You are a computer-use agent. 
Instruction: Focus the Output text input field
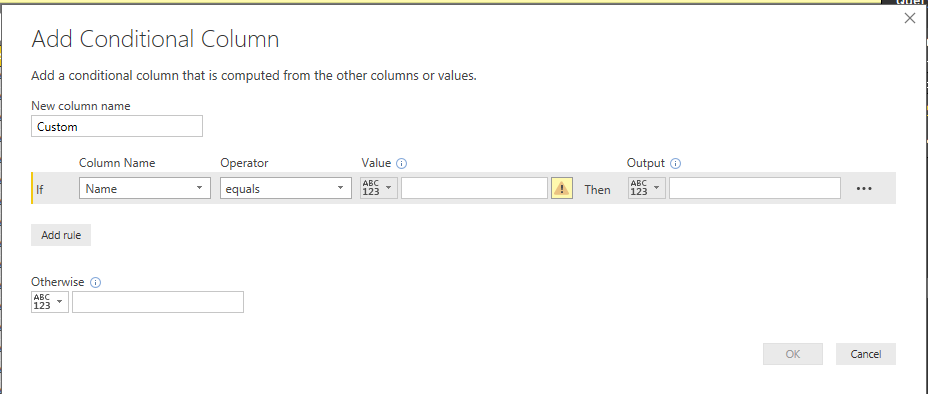755,188
